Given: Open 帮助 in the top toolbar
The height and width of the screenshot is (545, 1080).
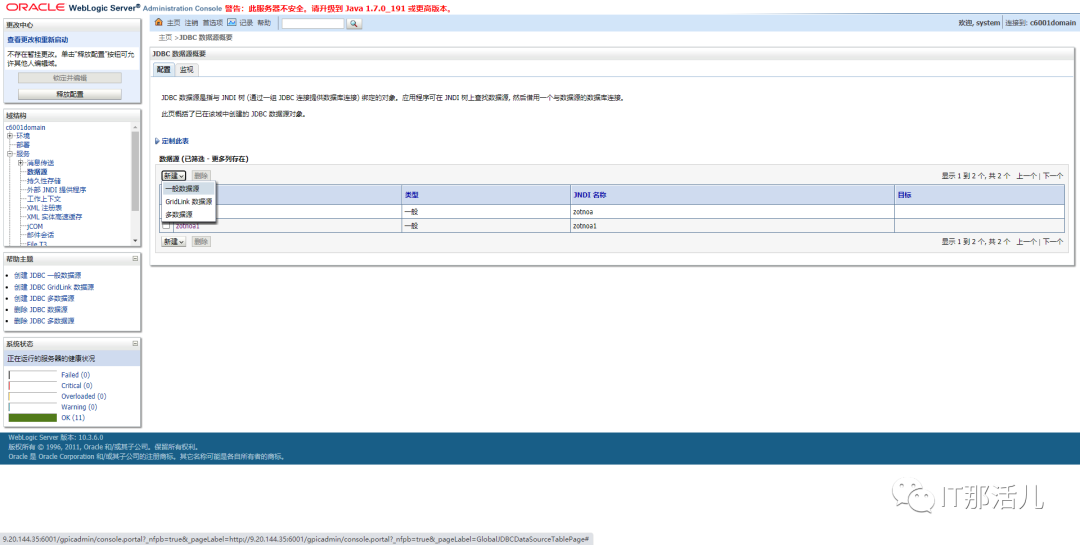Looking at the screenshot, I should [264, 23].
